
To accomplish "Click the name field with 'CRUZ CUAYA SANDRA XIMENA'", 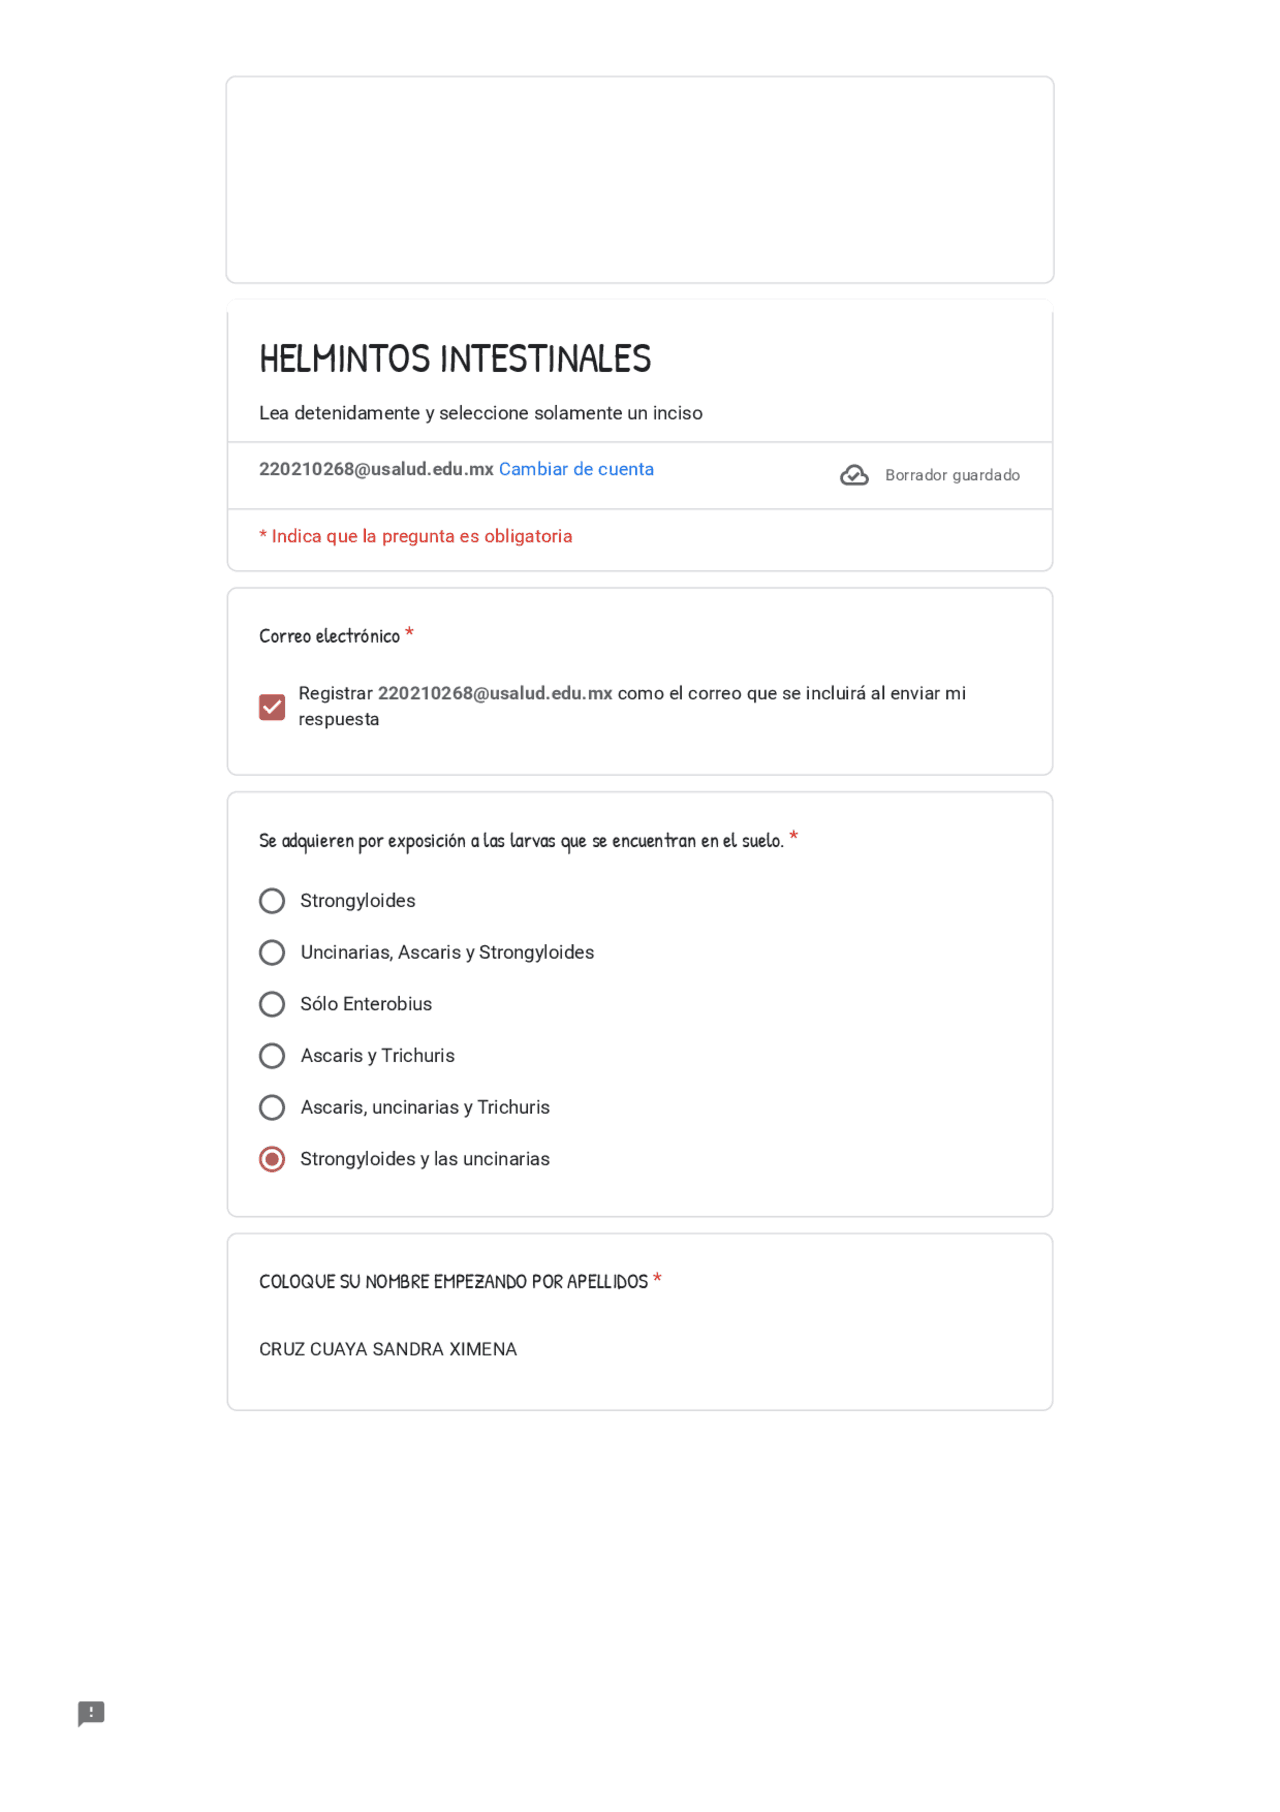I will (388, 1349).
